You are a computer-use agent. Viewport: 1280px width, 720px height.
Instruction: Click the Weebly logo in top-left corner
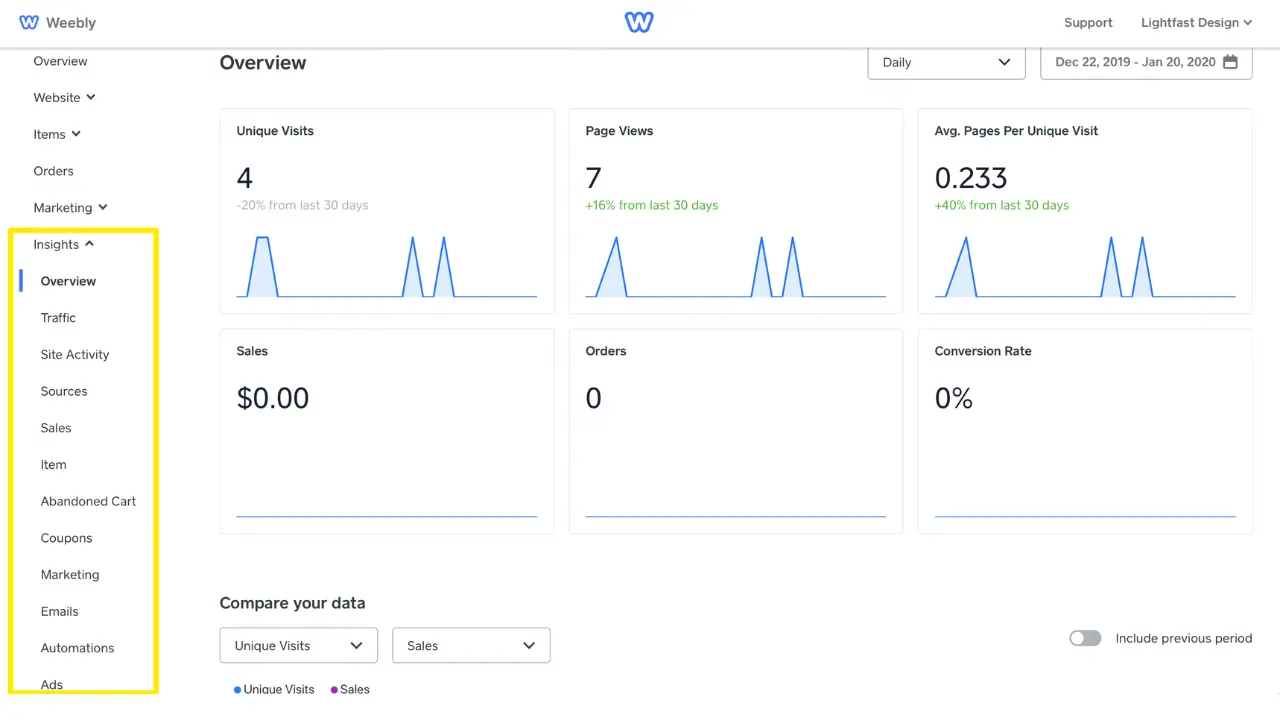click(57, 22)
